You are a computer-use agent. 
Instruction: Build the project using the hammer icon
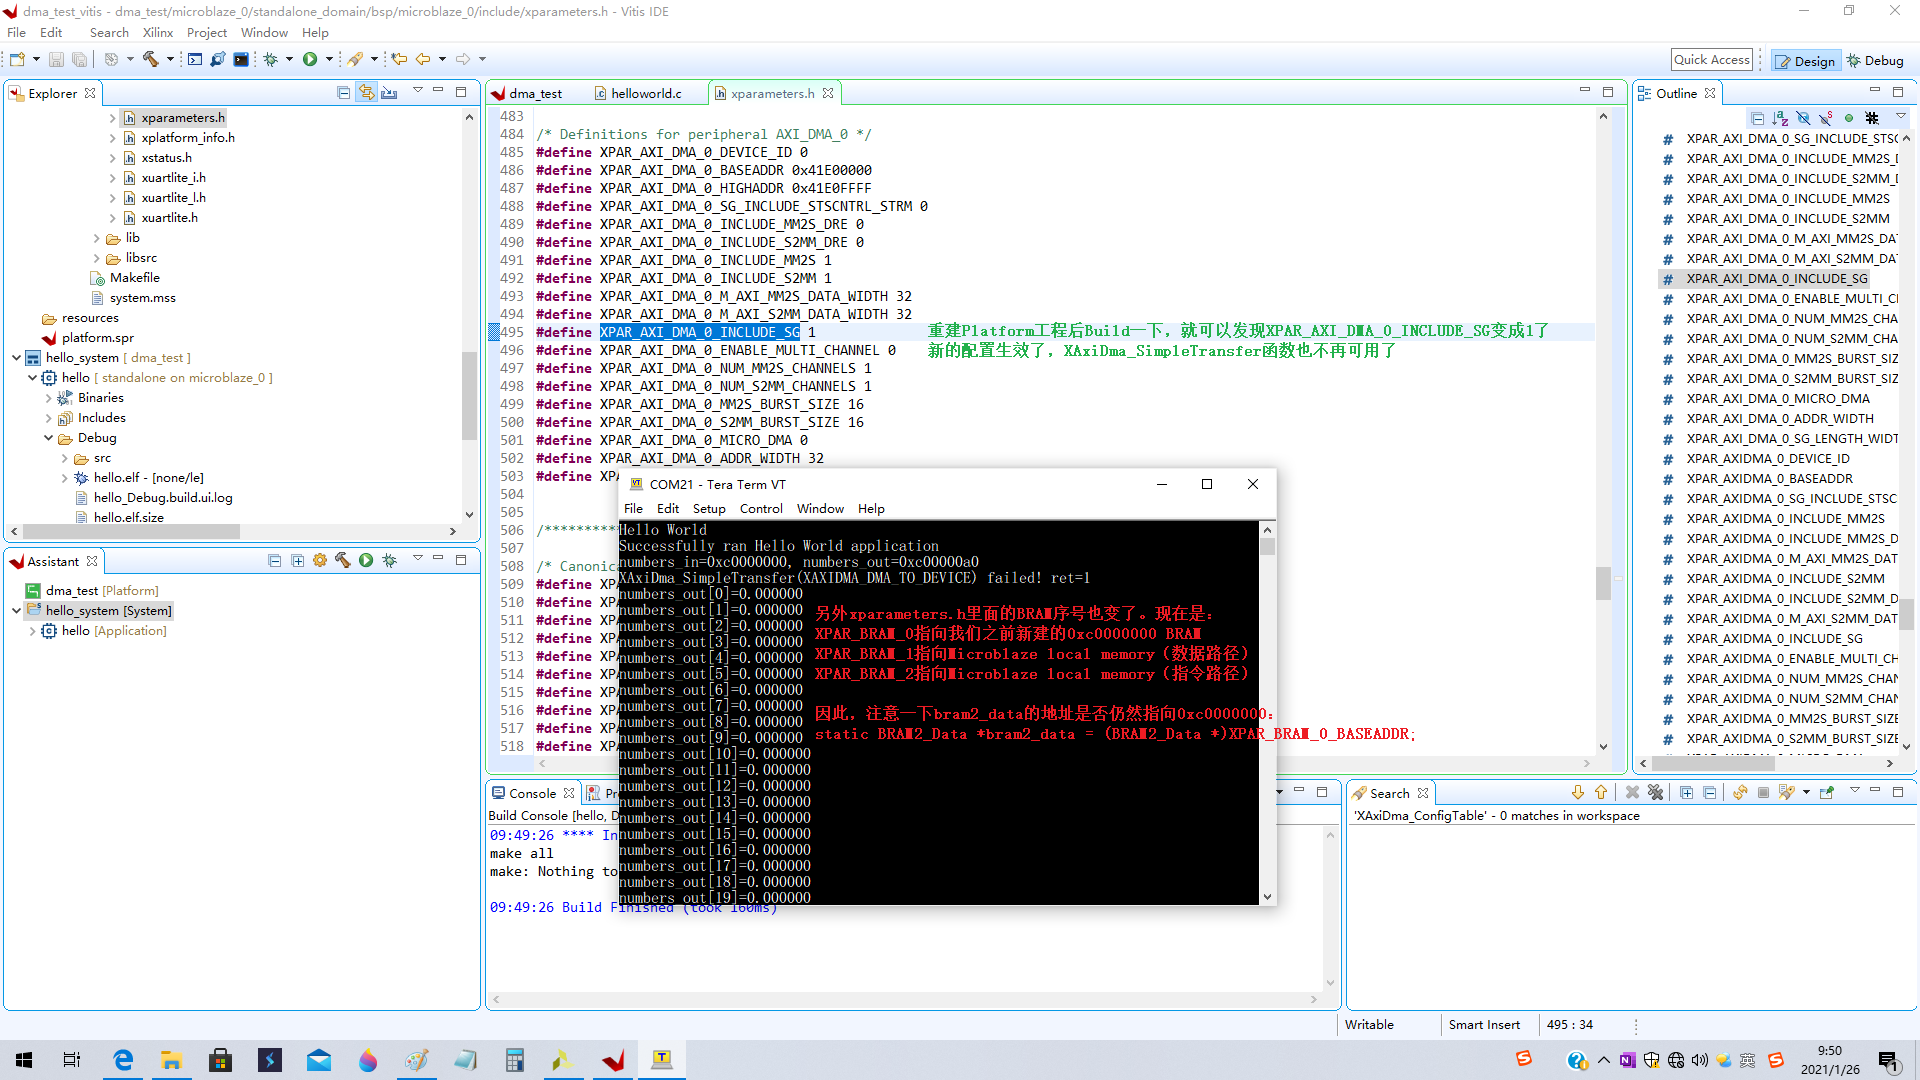click(150, 59)
